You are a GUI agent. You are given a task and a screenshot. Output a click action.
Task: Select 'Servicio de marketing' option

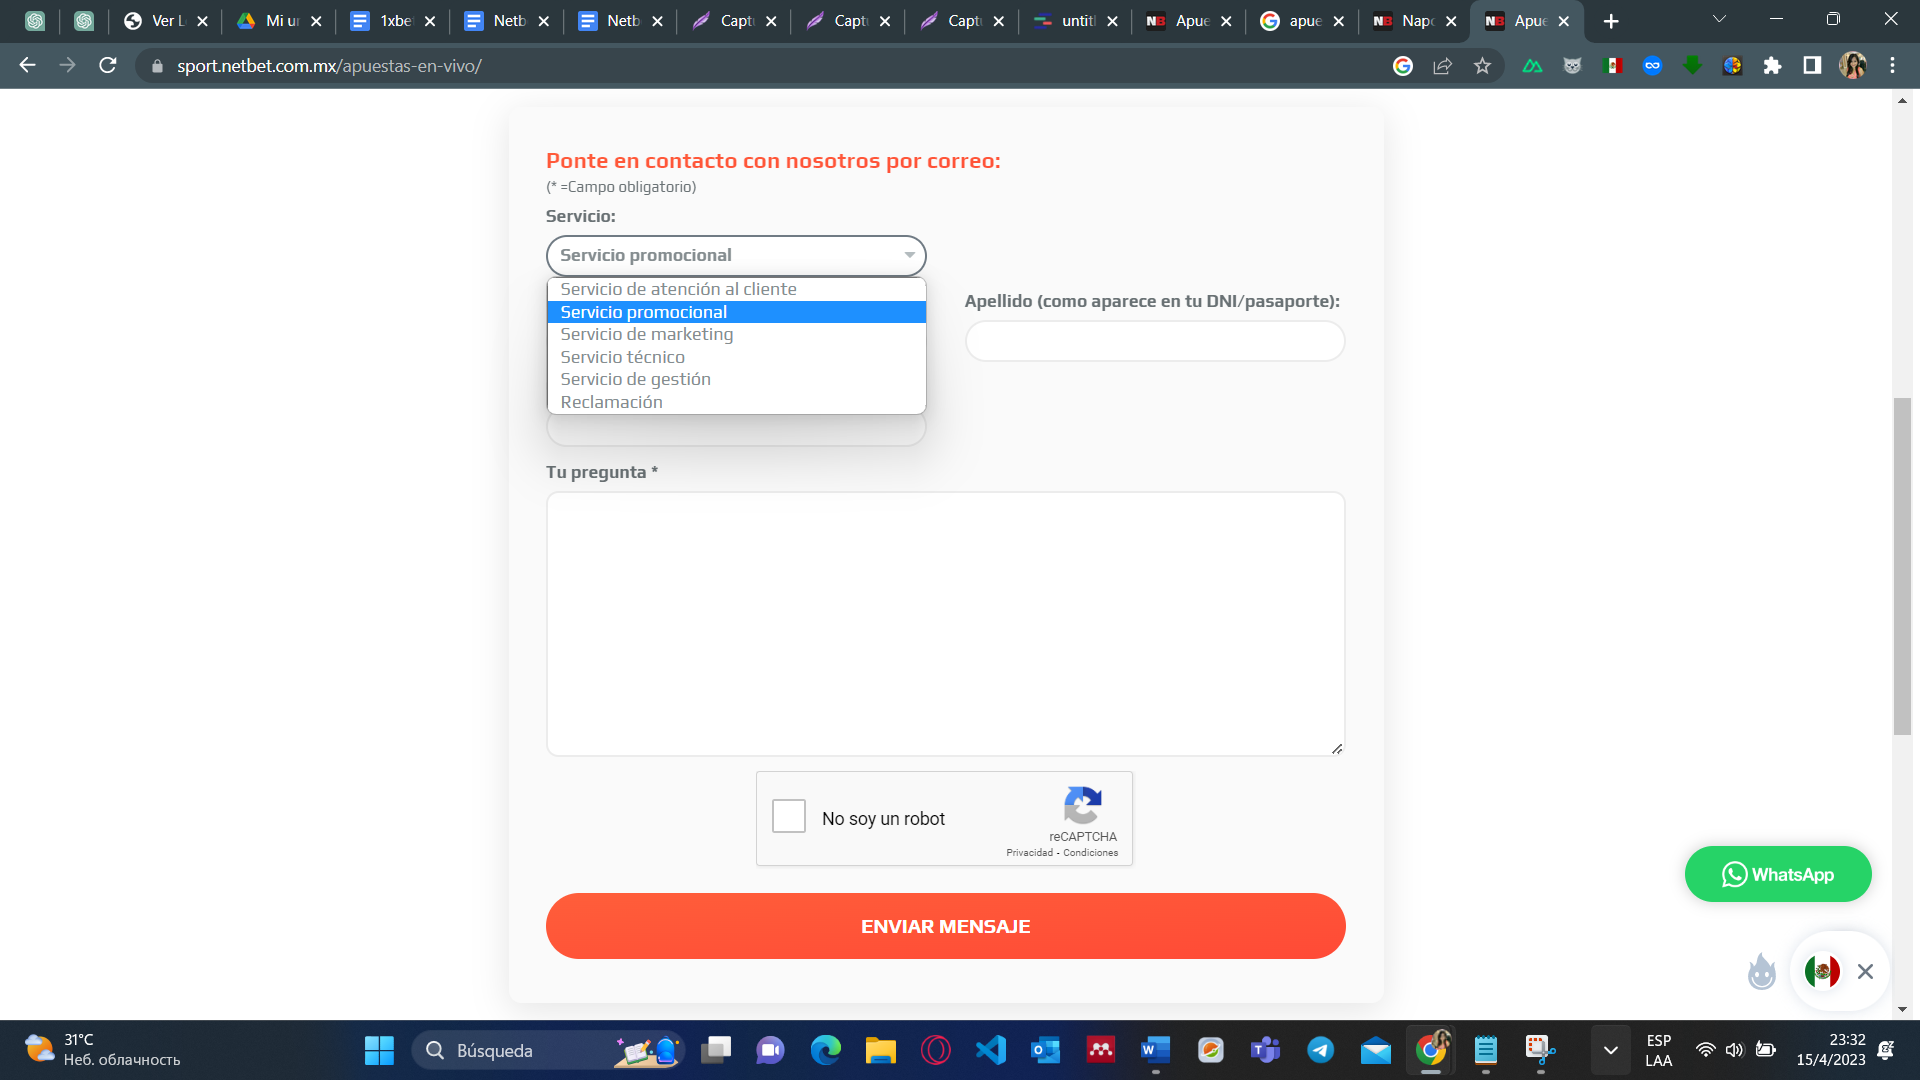tap(646, 334)
